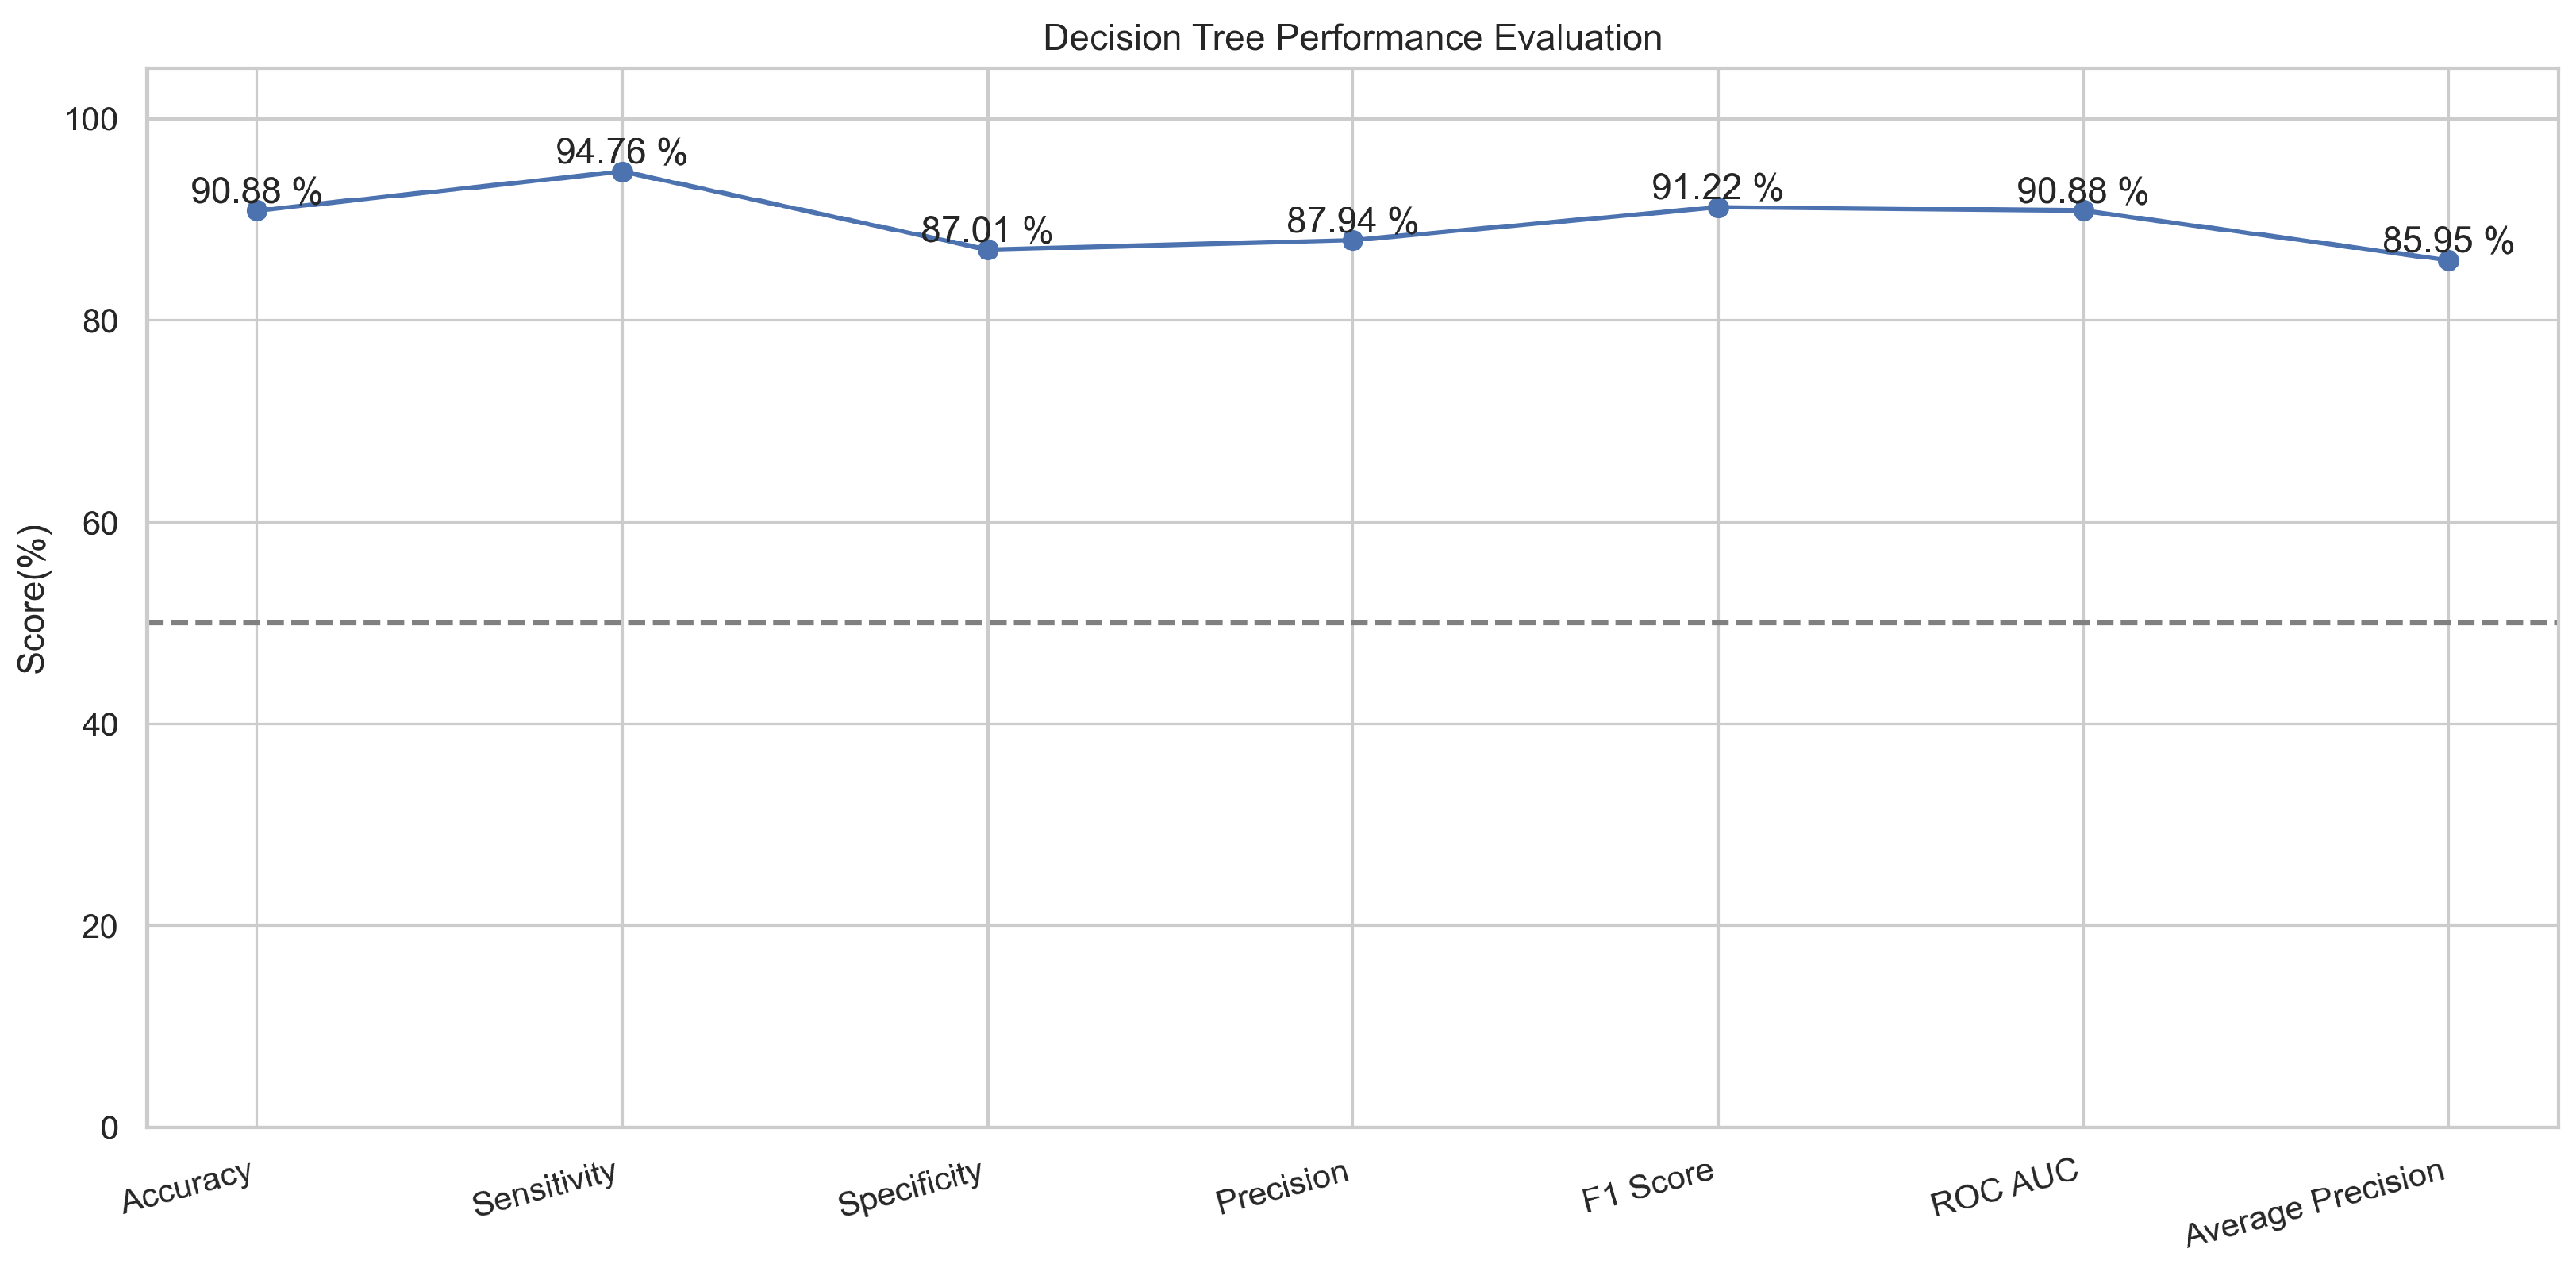Click the 87.01 % value annotation

pyautogui.click(x=986, y=230)
